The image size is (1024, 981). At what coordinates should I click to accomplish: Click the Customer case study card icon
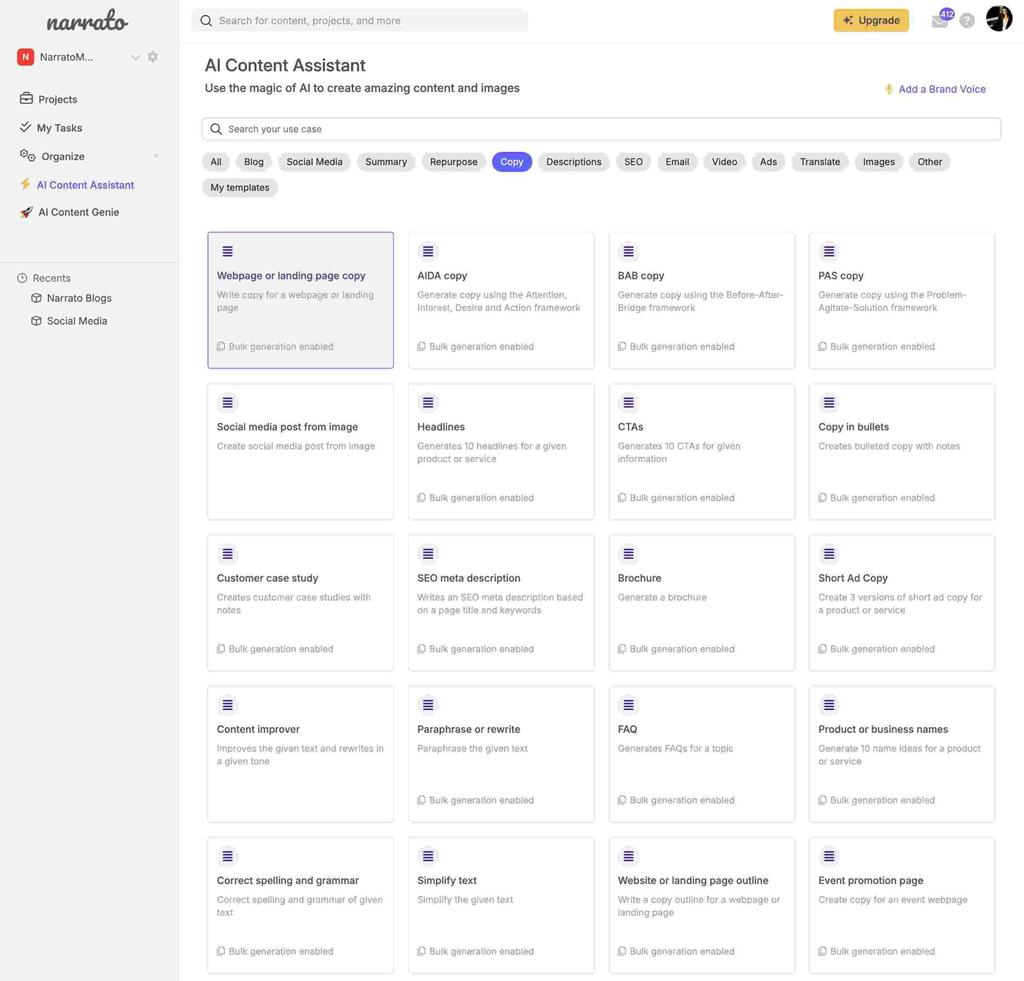point(227,553)
